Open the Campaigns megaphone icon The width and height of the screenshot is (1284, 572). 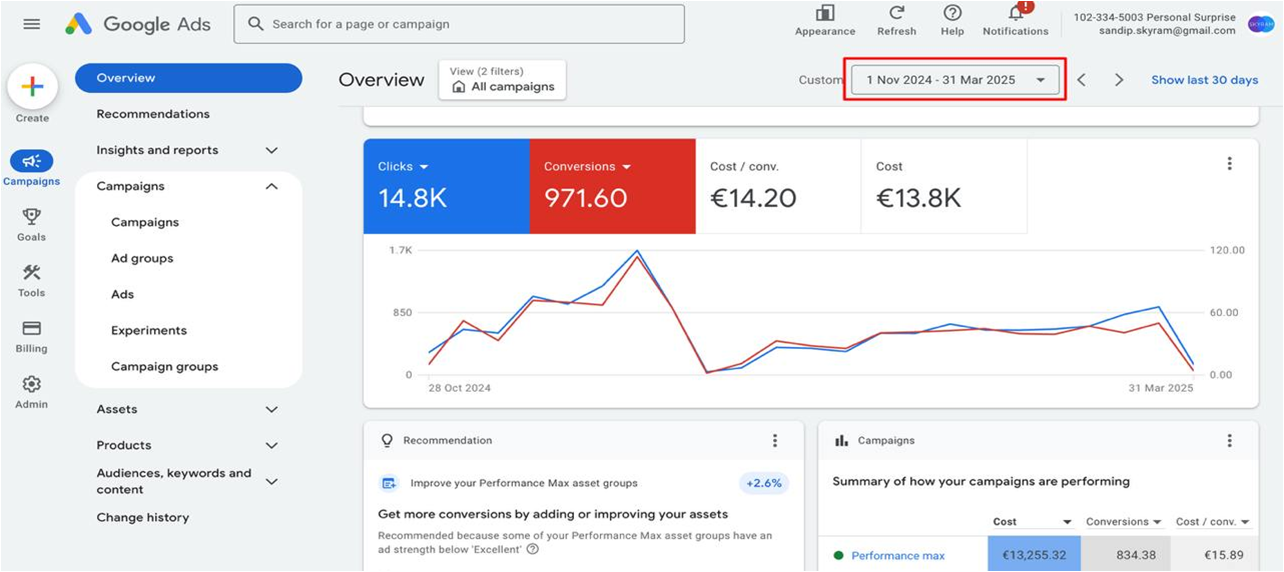click(x=31, y=161)
